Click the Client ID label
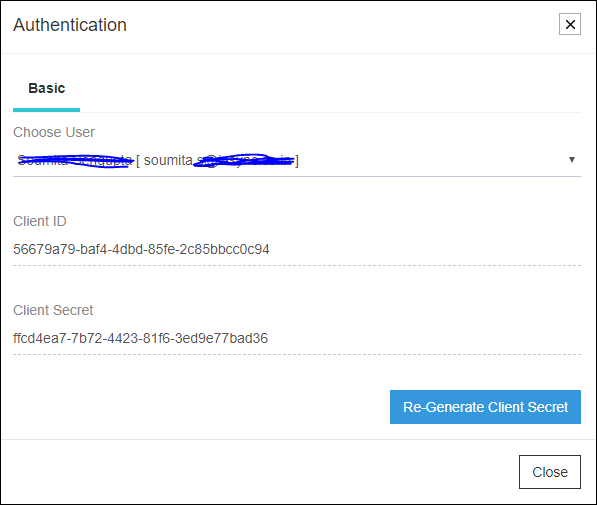This screenshot has width=597, height=505. [40, 221]
